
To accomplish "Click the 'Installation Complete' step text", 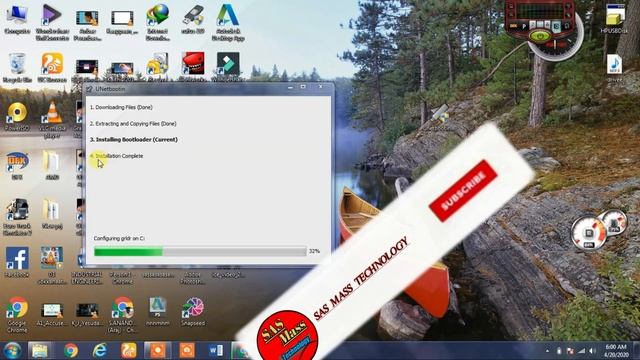I will 117,156.
